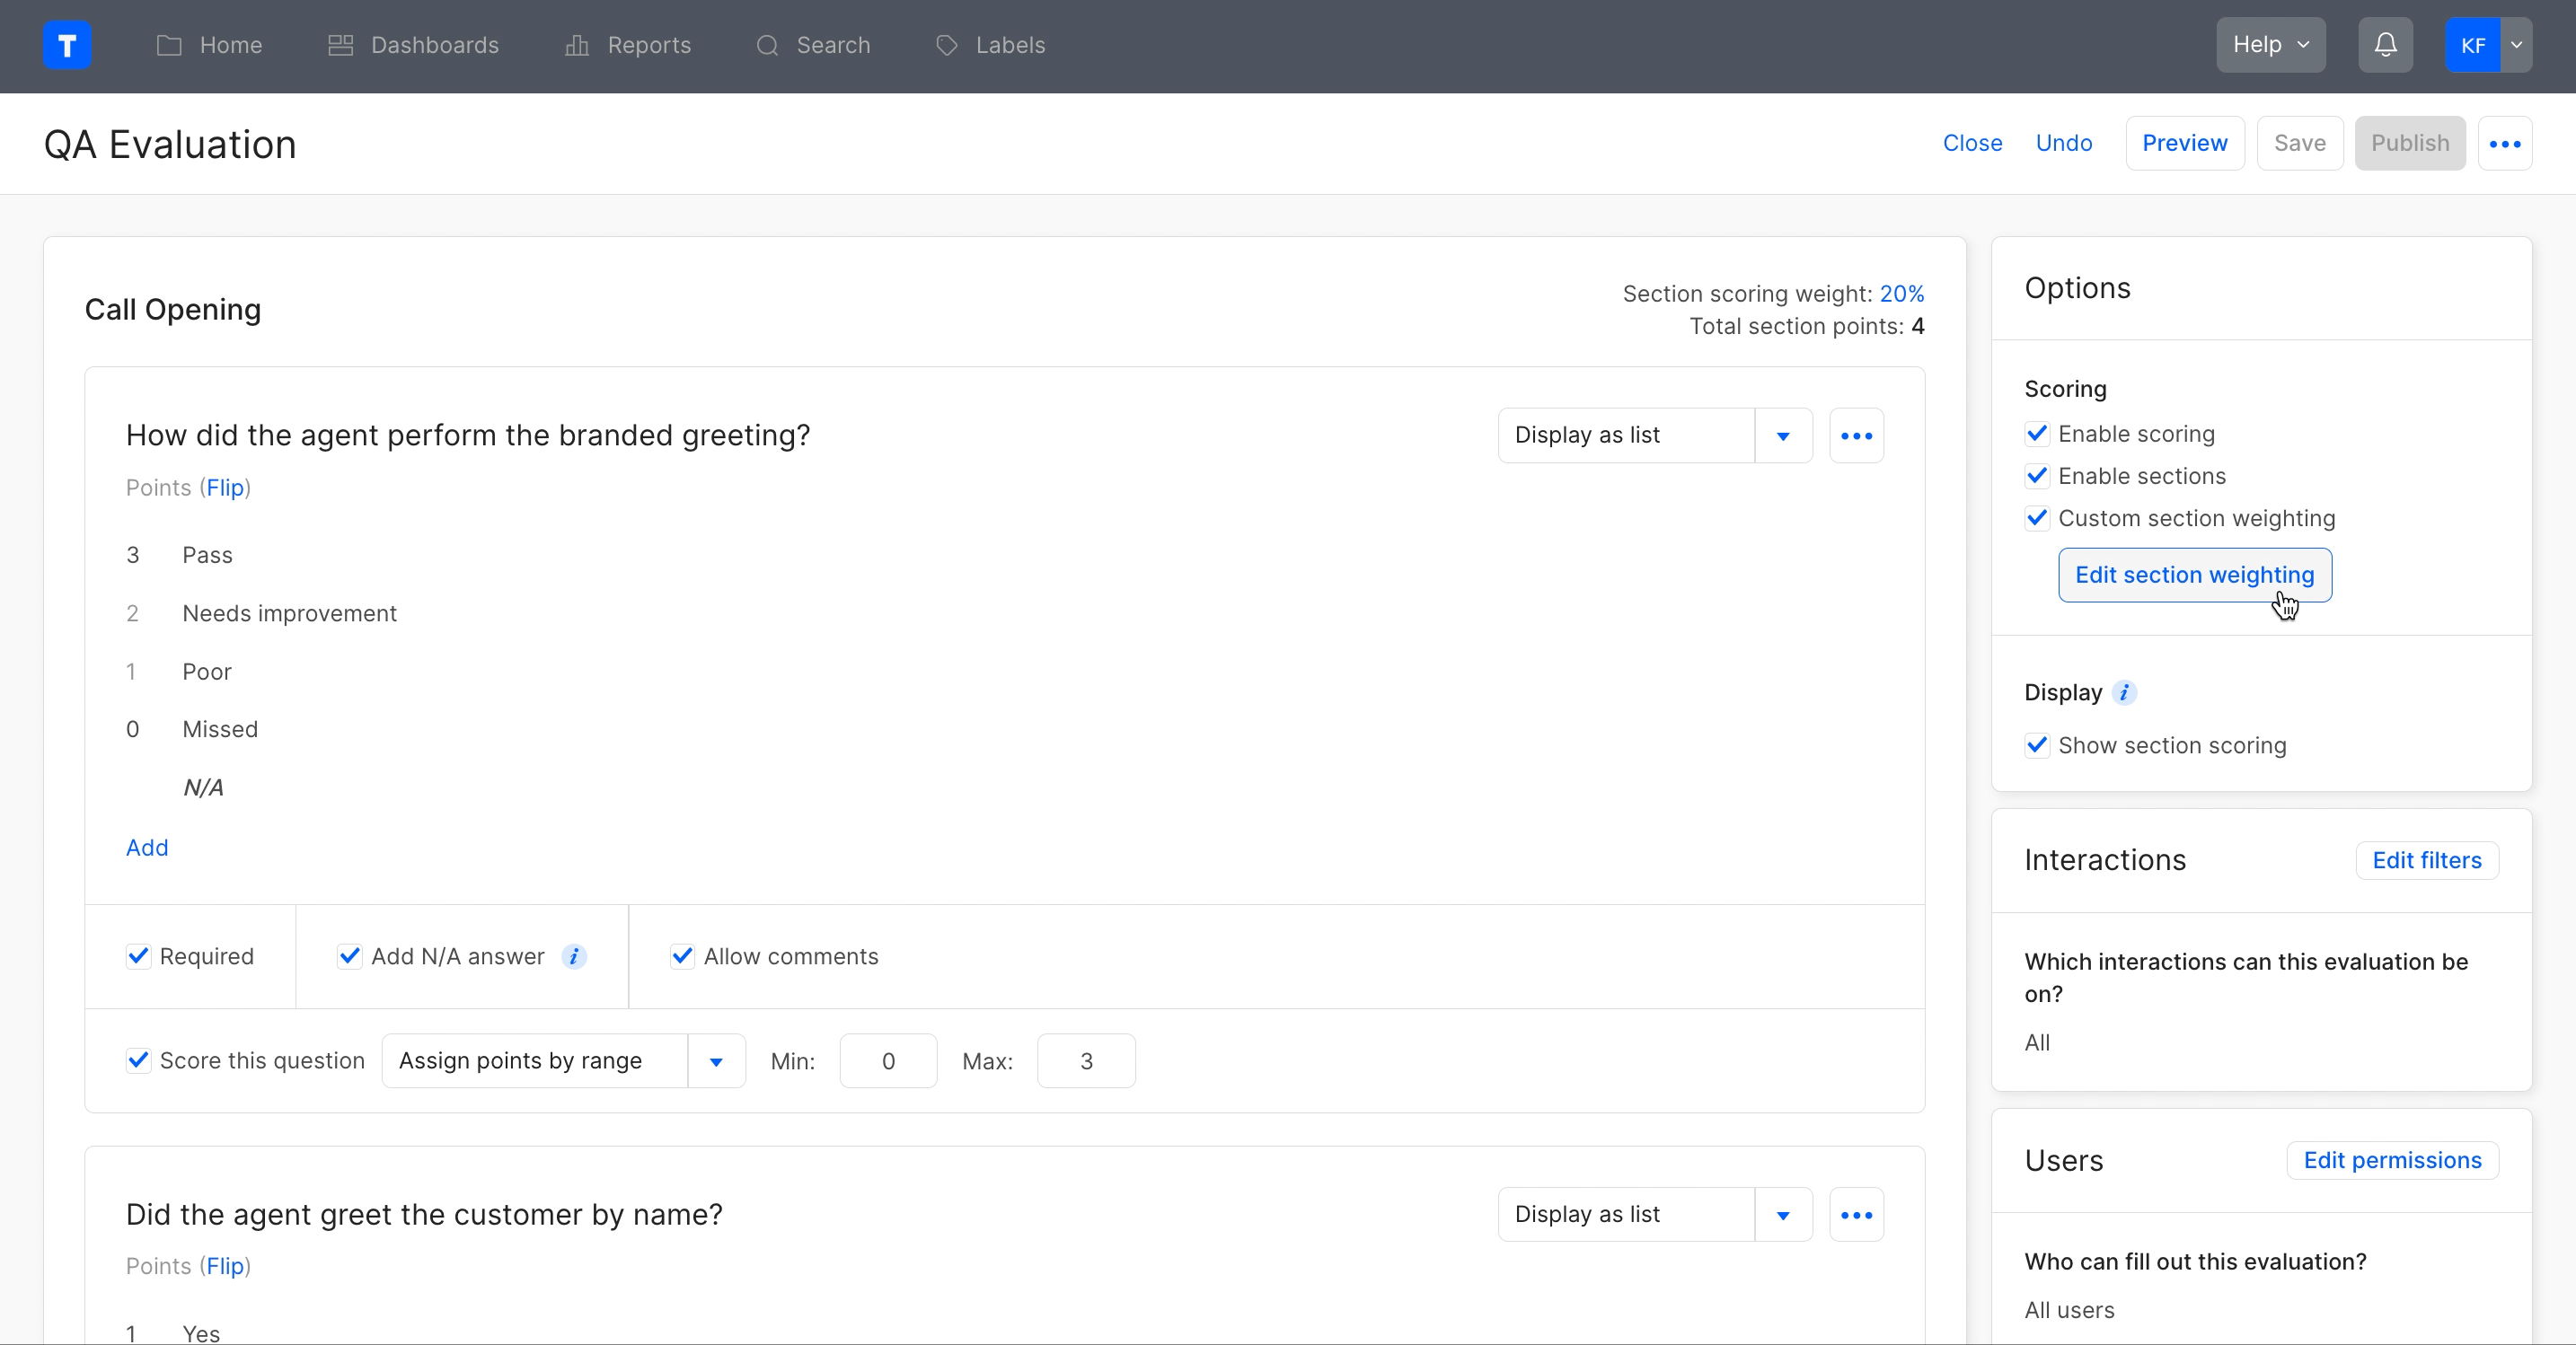Uncheck Enable sections checkbox
The image size is (2576, 1345).
[2037, 476]
